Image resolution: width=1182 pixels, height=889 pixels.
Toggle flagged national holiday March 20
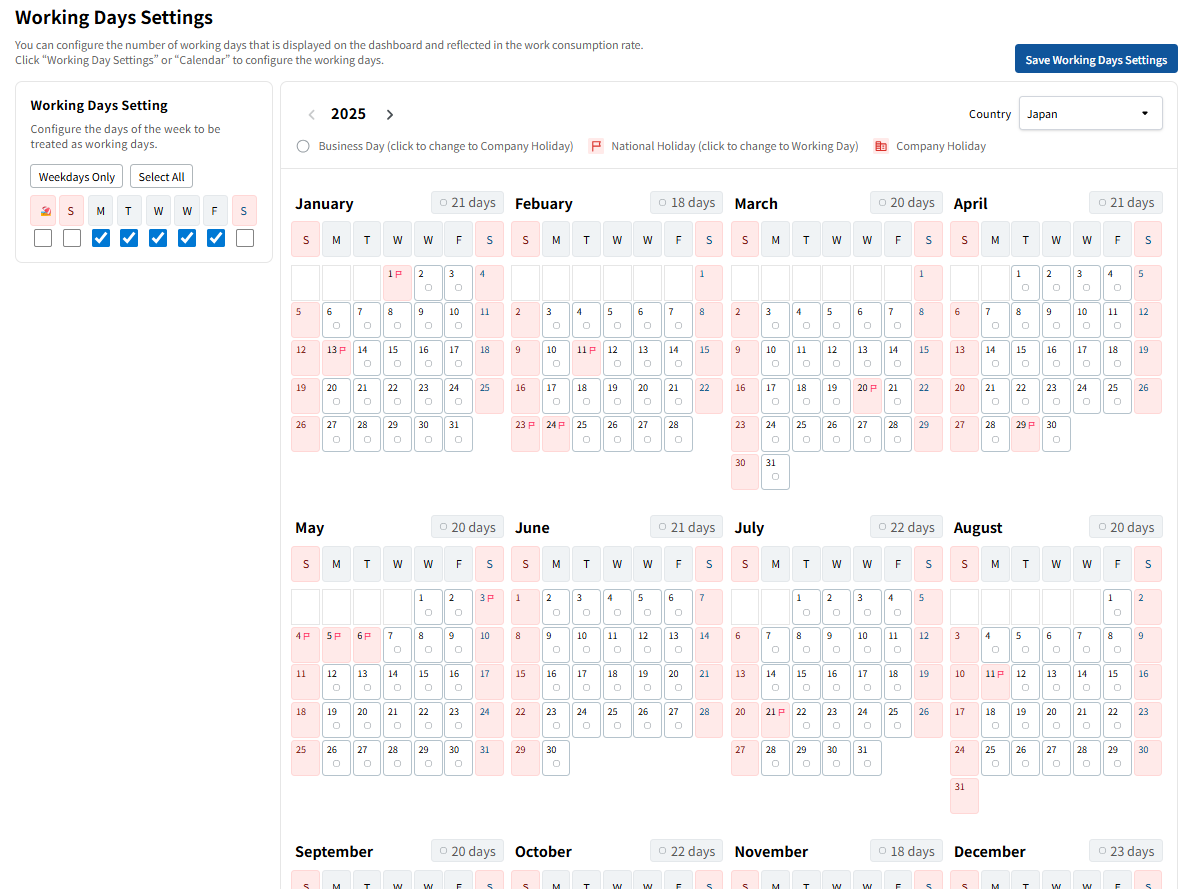click(x=867, y=396)
